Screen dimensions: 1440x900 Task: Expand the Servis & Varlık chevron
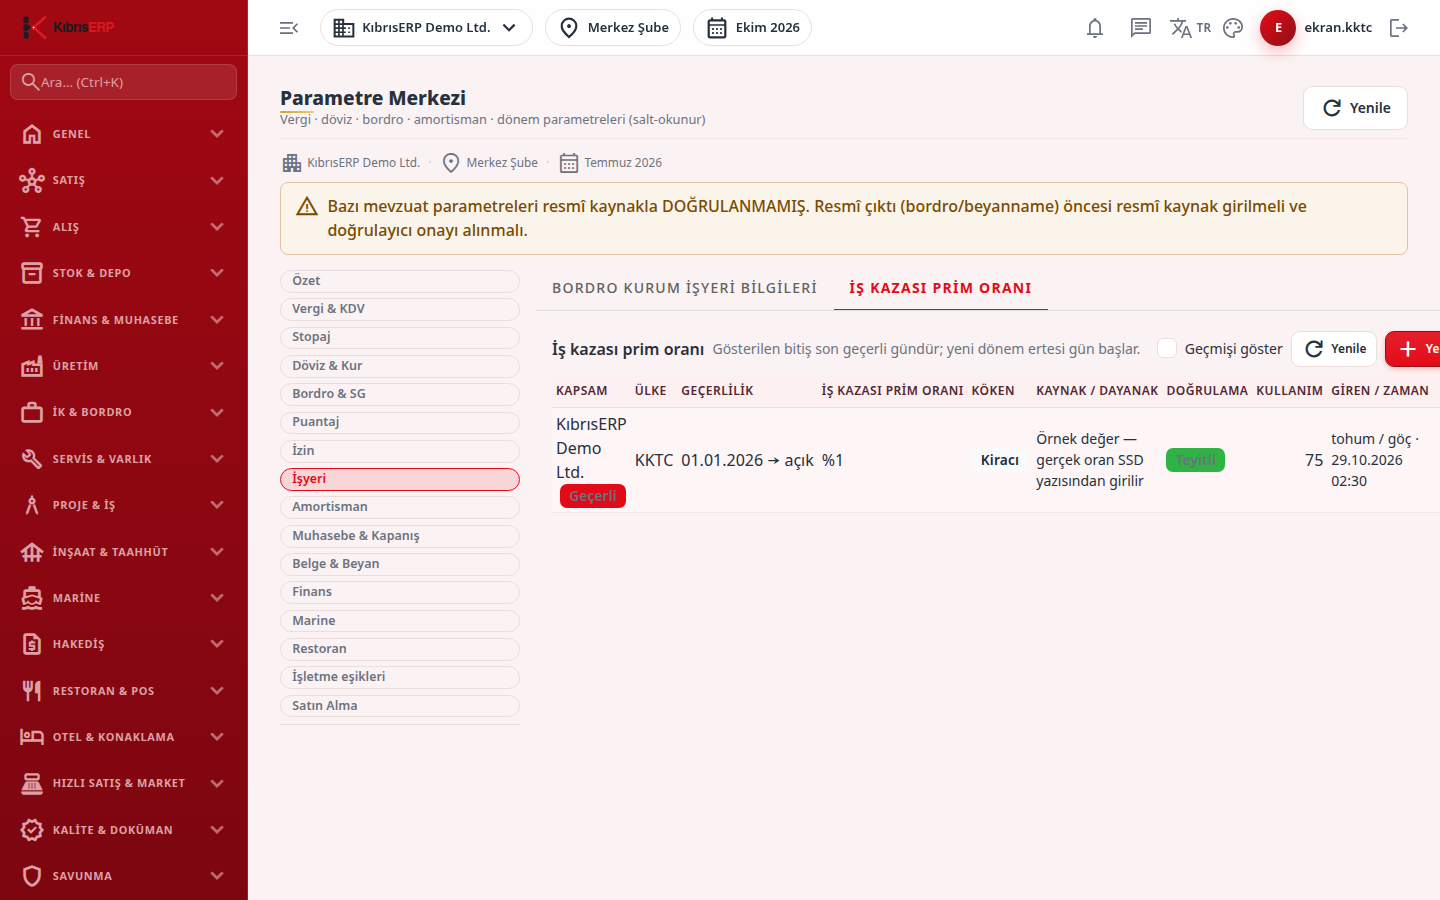pyautogui.click(x=217, y=459)
